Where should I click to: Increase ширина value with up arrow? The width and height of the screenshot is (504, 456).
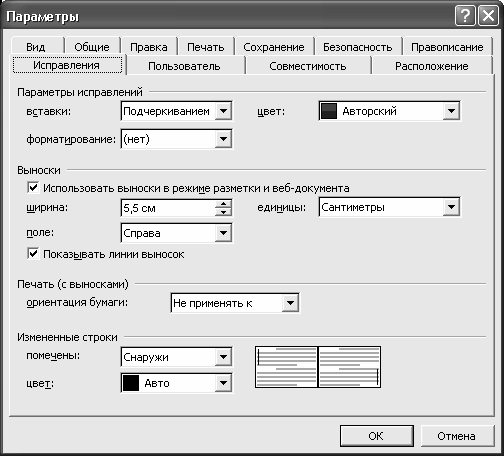[223, 204]
